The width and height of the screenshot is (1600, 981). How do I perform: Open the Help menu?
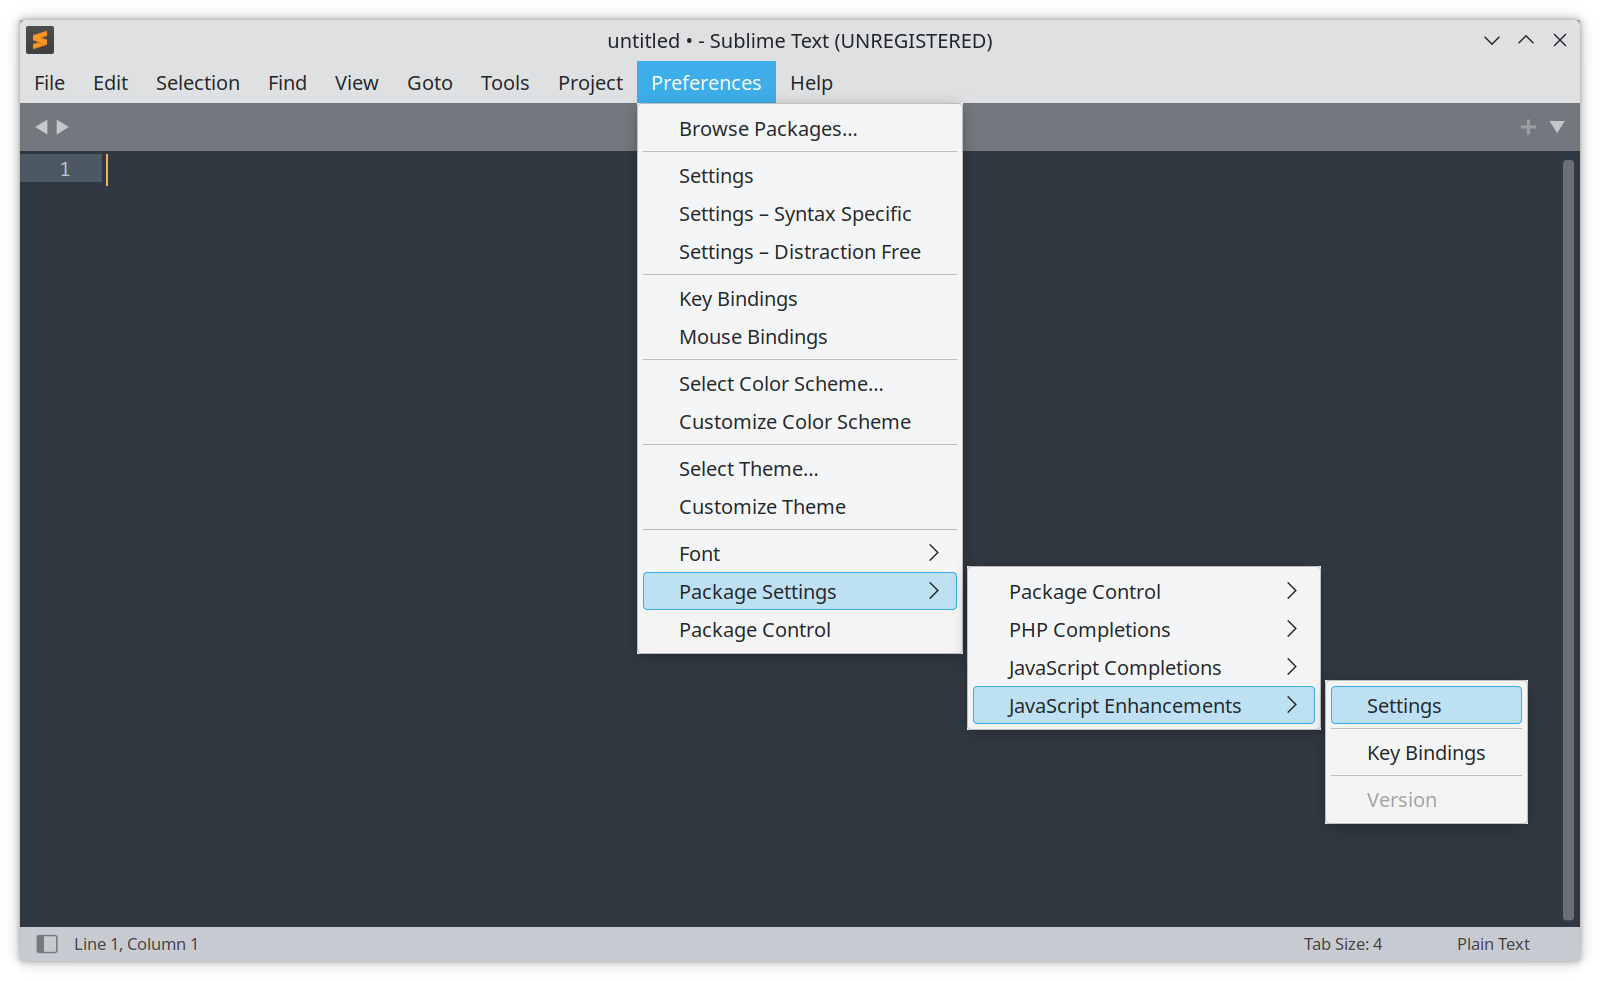click(x=811, y=83)
